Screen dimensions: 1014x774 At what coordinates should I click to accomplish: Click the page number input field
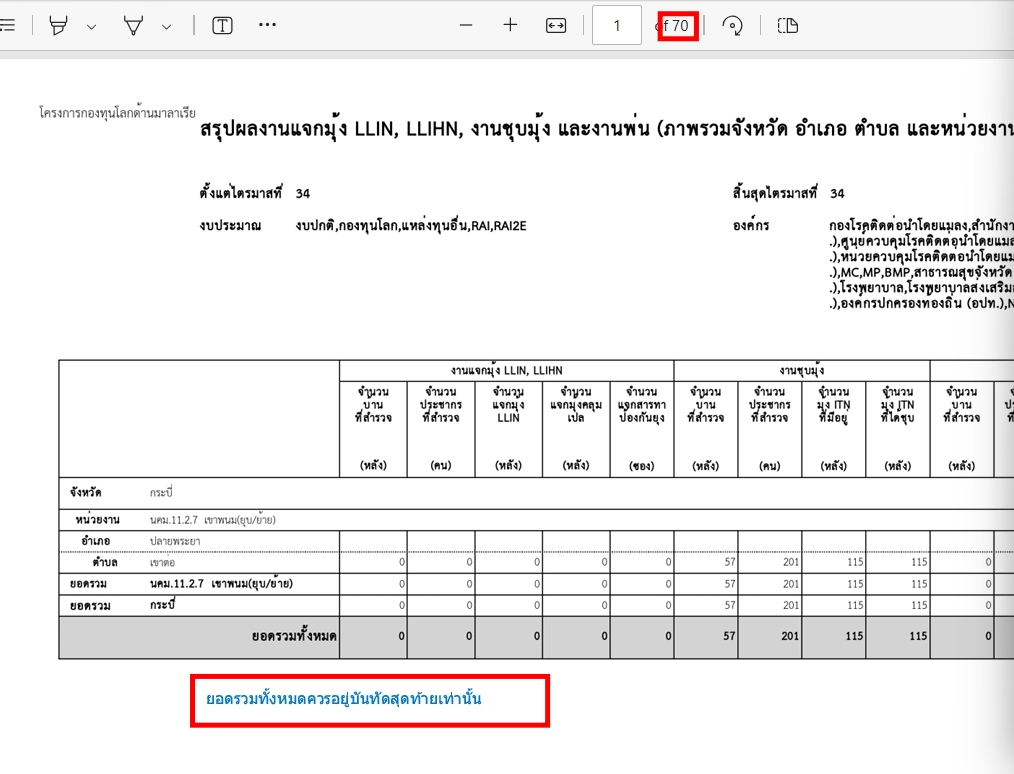point(617,26)
